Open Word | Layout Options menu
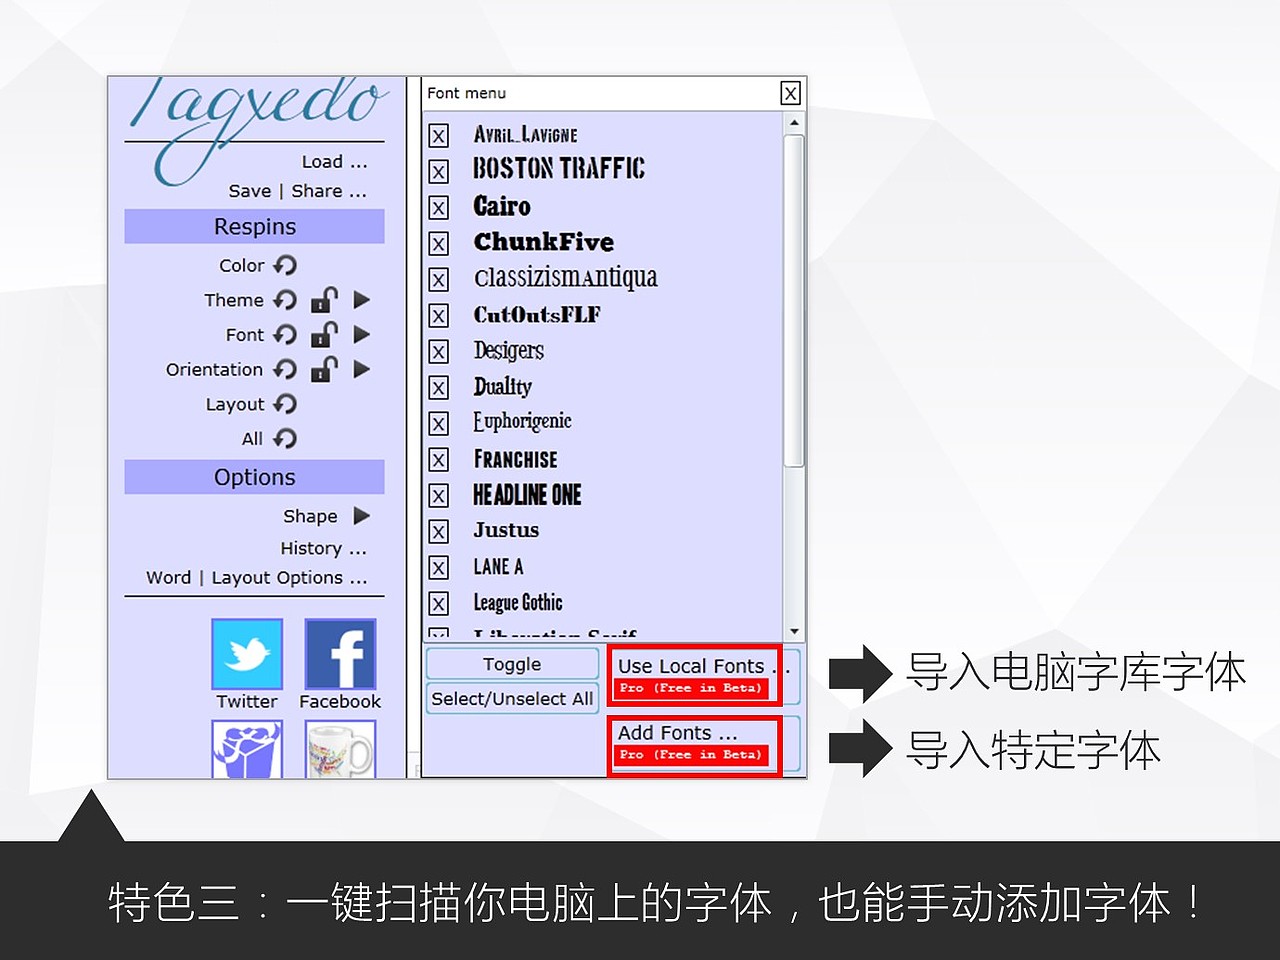The width and height of the screenshot is (1280, 960). tap(255, 577)
